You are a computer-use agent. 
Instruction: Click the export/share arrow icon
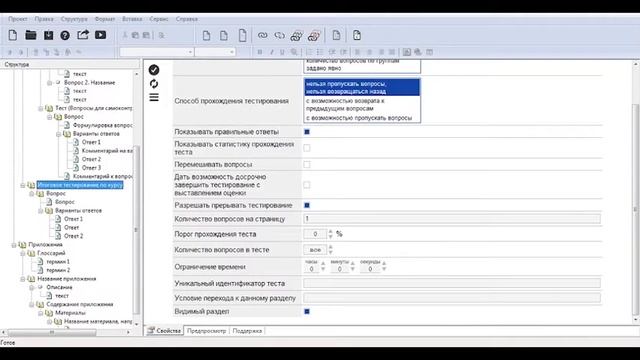click(x=83, y=35)
